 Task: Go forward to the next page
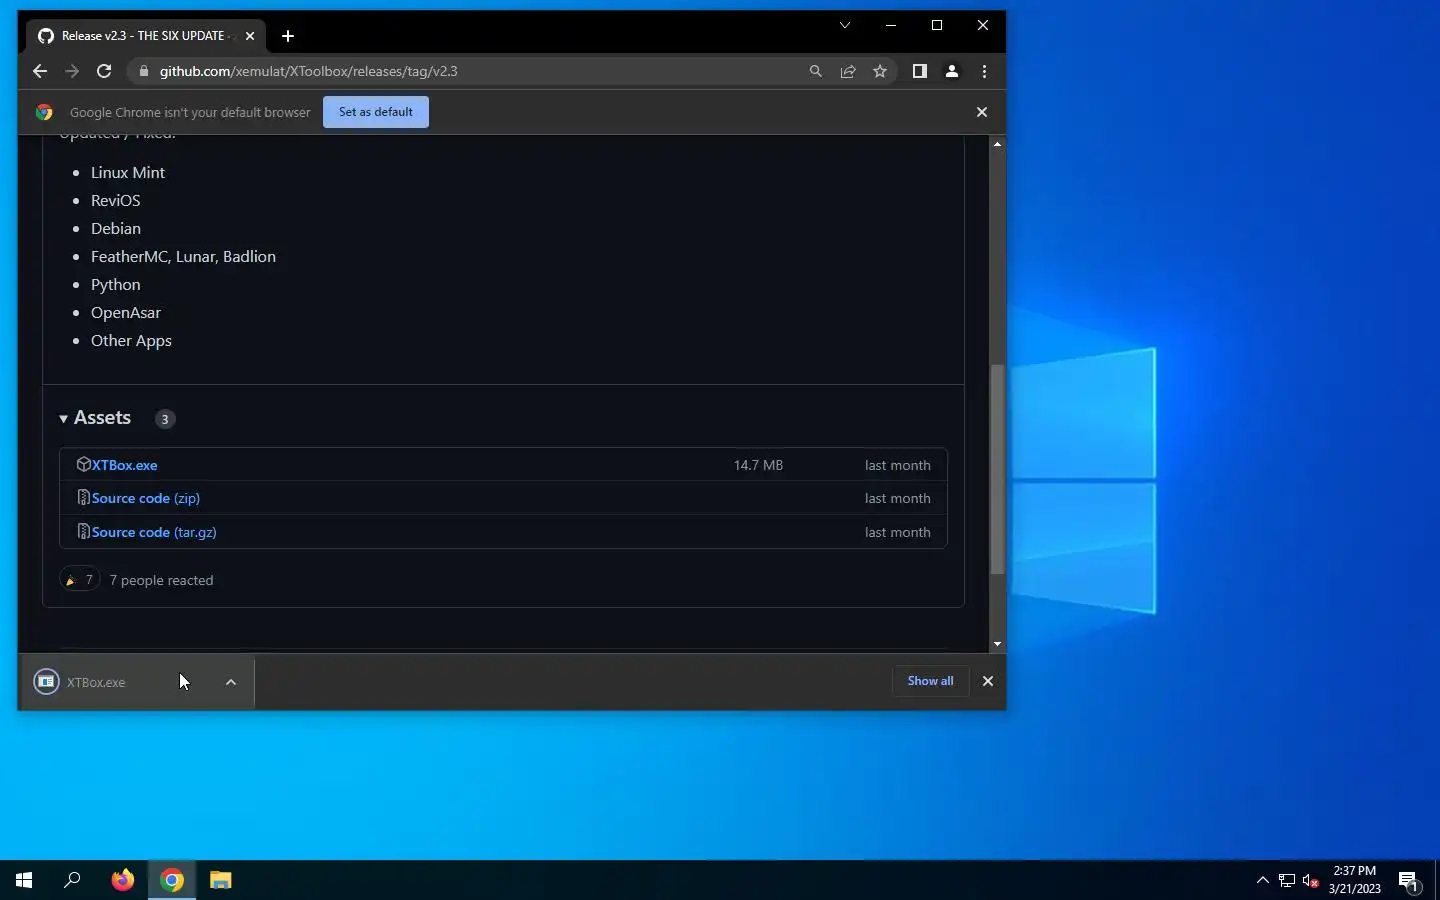coord(72,71)
